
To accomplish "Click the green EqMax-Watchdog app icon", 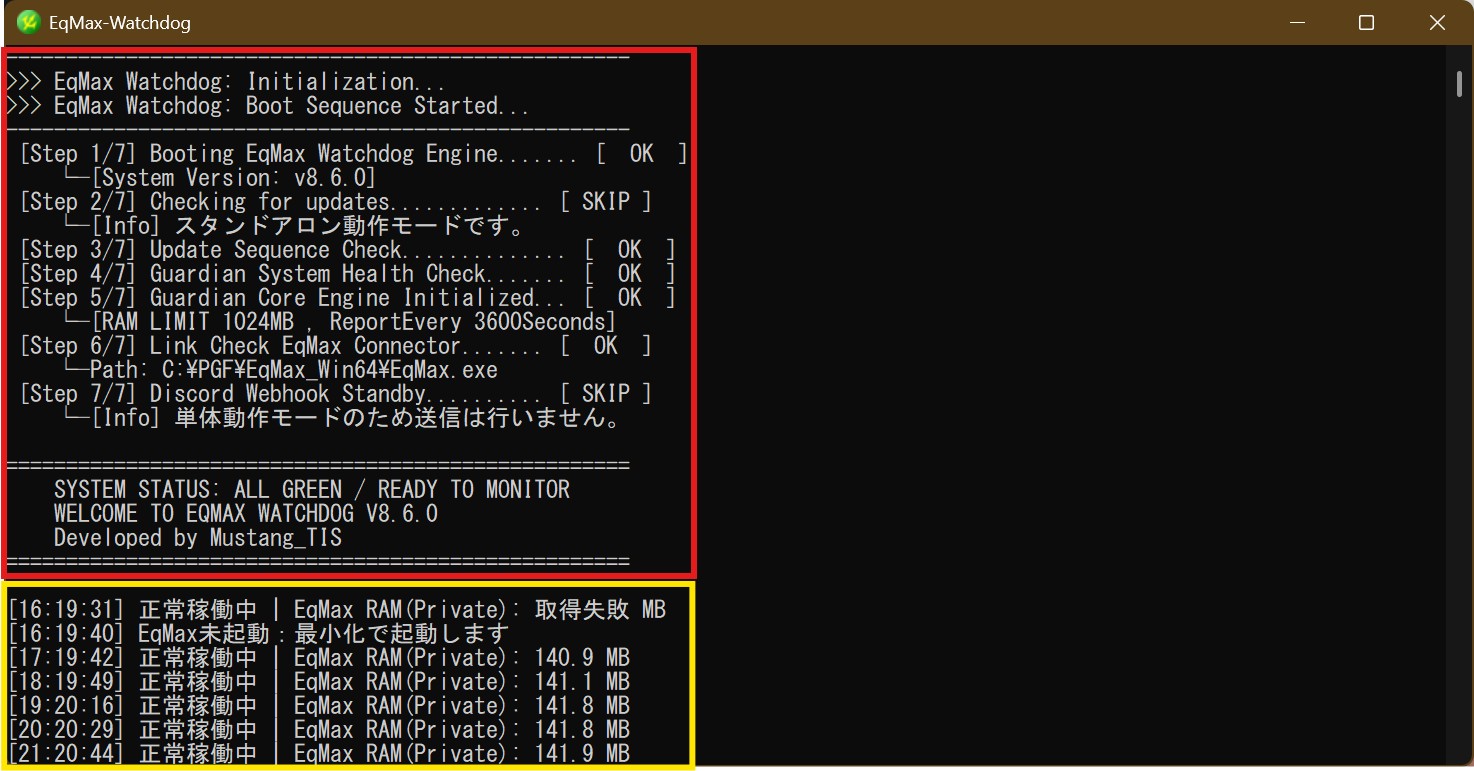I will [x=28, y=22].
